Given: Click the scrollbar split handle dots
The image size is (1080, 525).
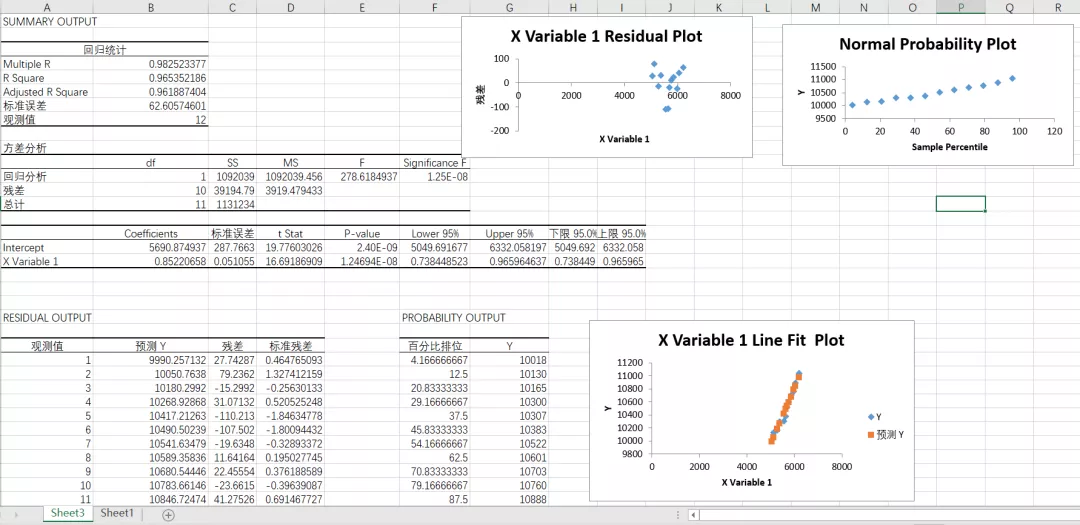Looking at the screenshot, I should point(678,515).
